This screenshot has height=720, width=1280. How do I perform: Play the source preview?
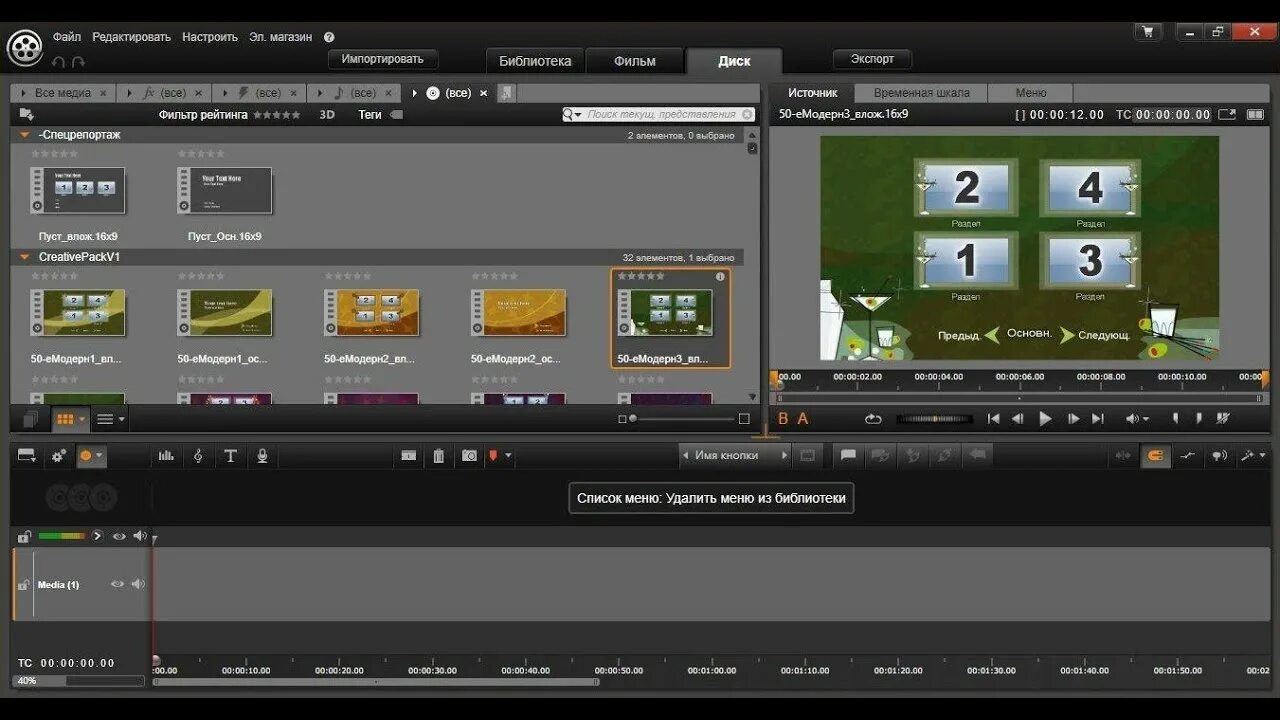[x=1045, y=419]
